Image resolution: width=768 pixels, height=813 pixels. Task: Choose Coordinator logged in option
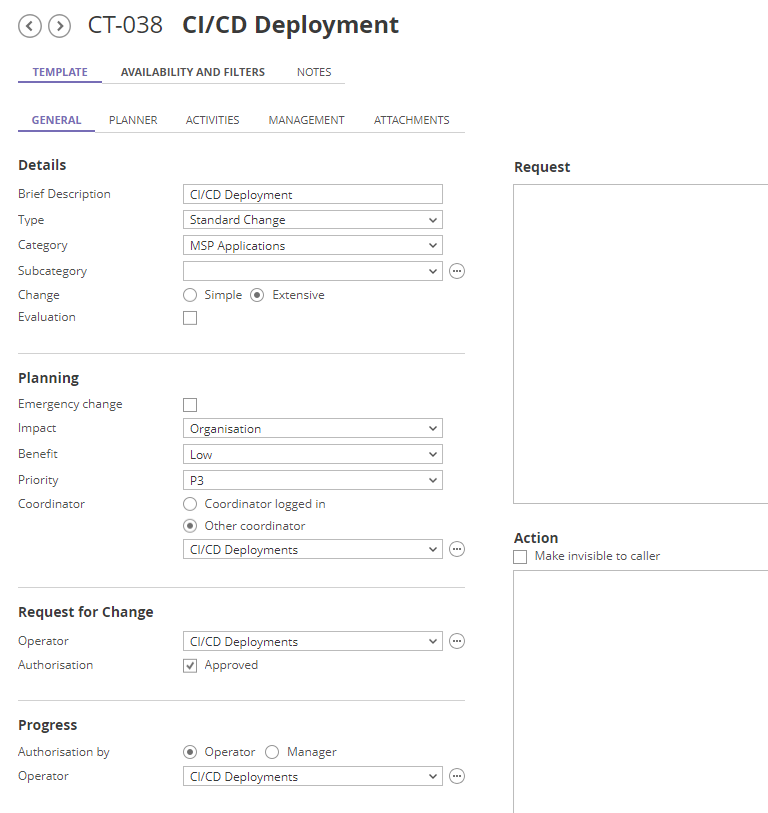tap(190, 504)
